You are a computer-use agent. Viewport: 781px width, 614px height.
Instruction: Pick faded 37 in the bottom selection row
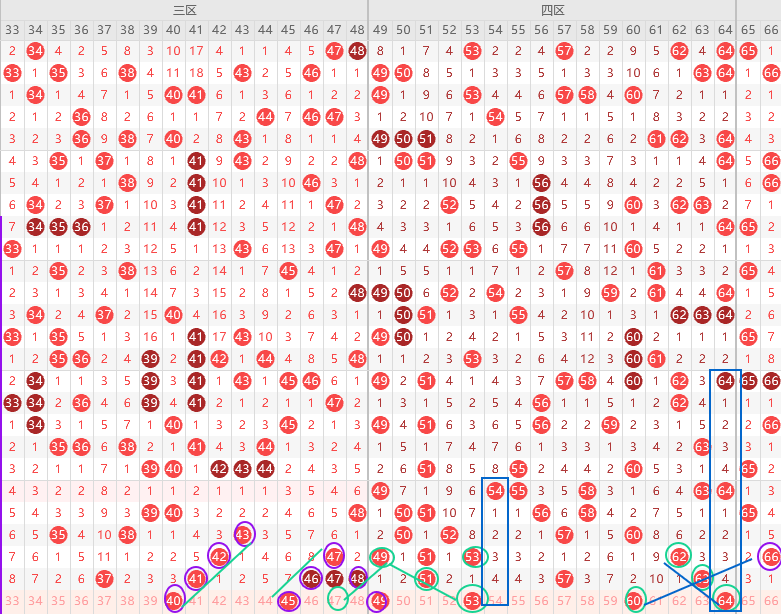click(x=104, y=601)
